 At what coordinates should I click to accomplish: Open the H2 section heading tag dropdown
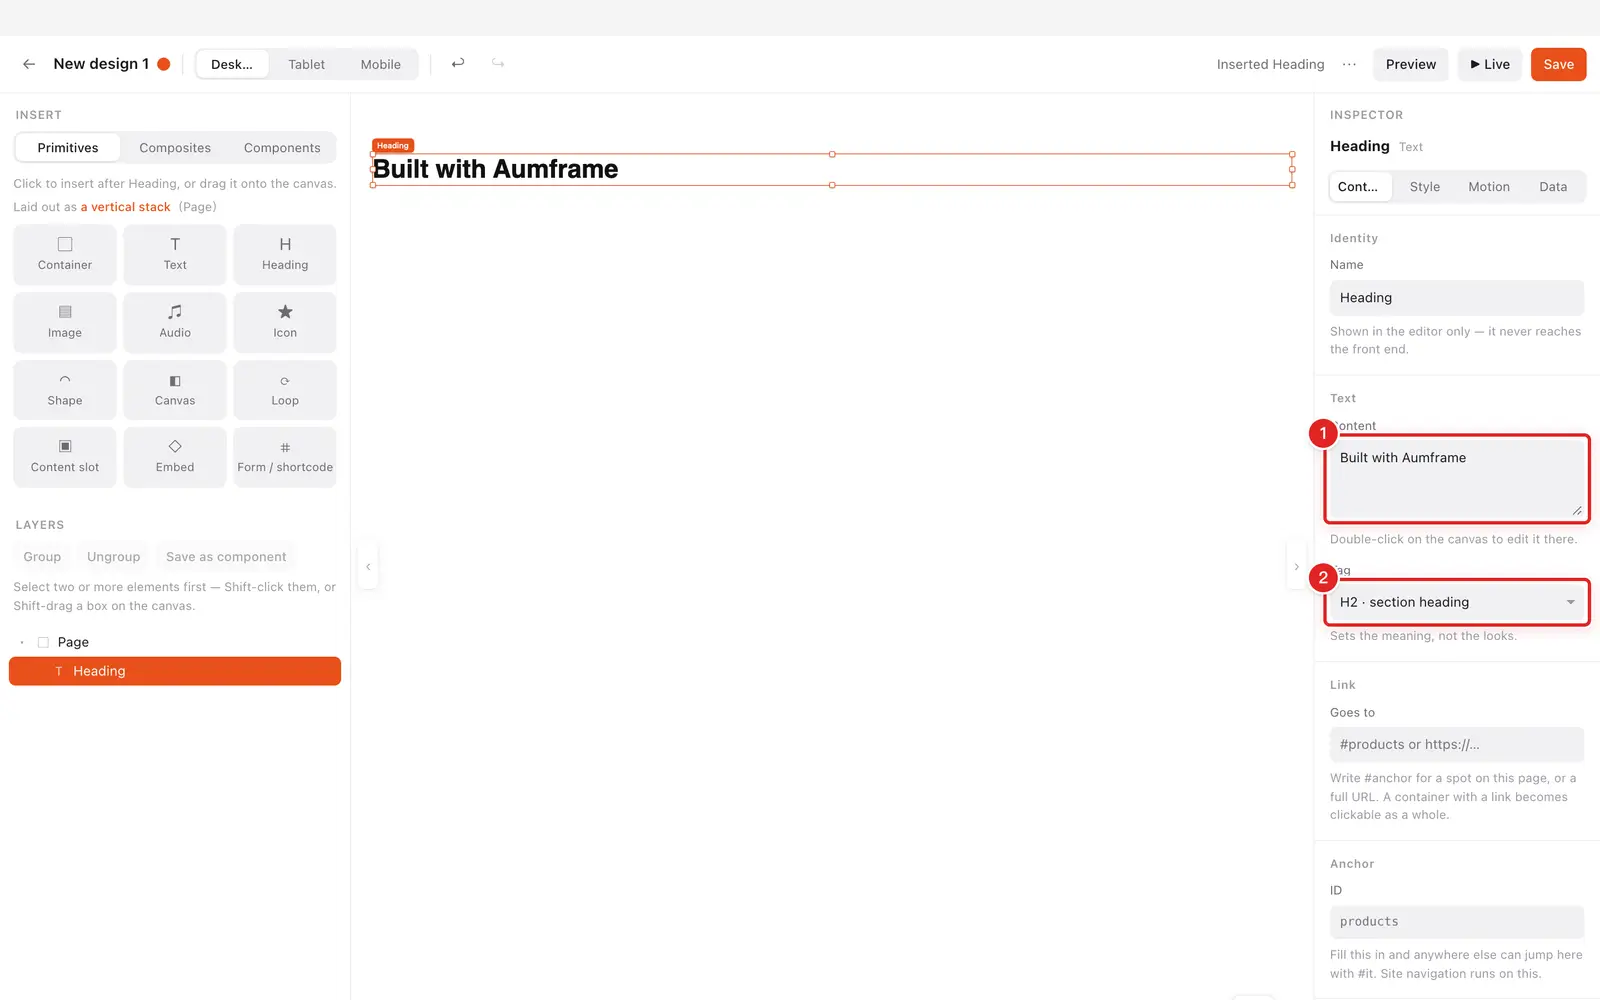(x=1456, y=602)
